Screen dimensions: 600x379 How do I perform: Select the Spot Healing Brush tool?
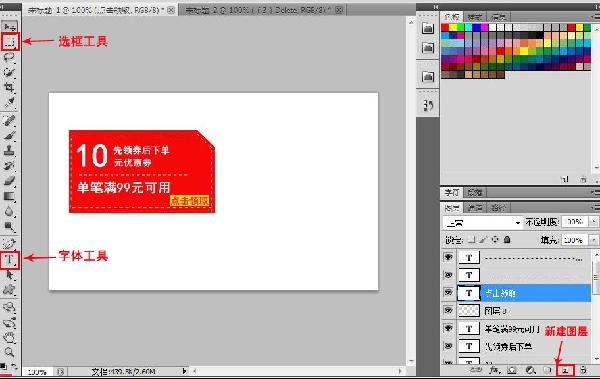coord(9,120)
